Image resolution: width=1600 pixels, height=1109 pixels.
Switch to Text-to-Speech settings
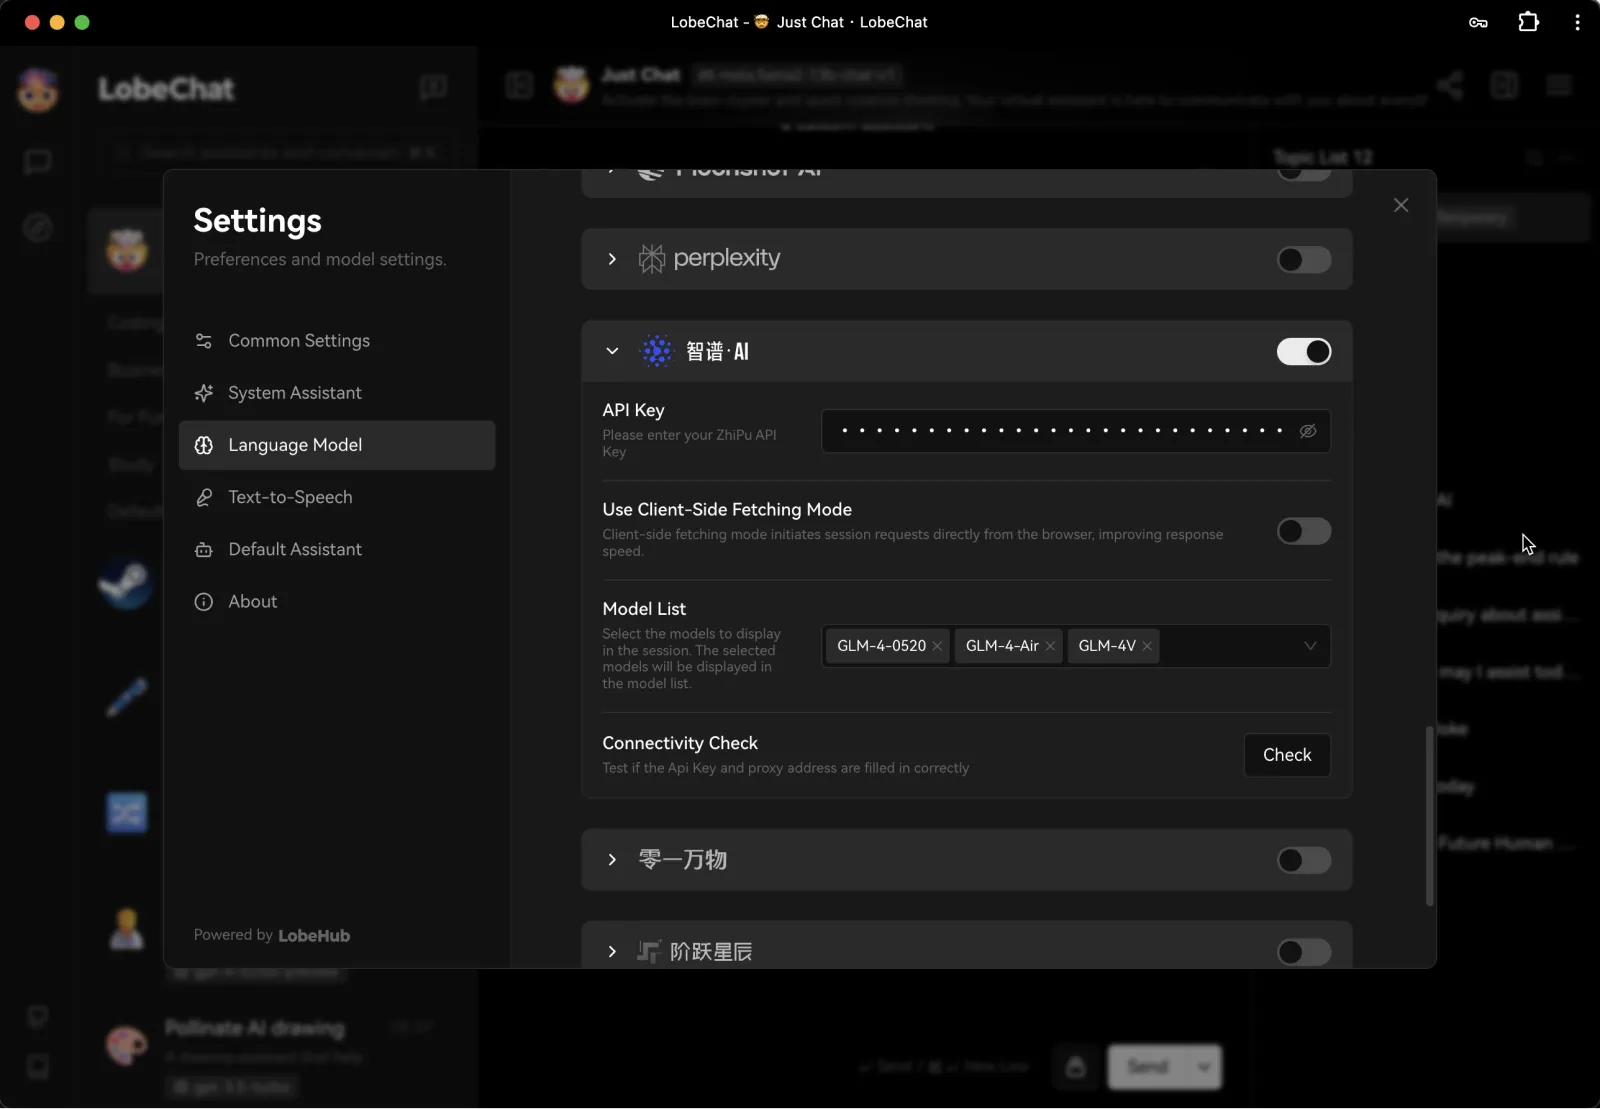click(290, 497)
